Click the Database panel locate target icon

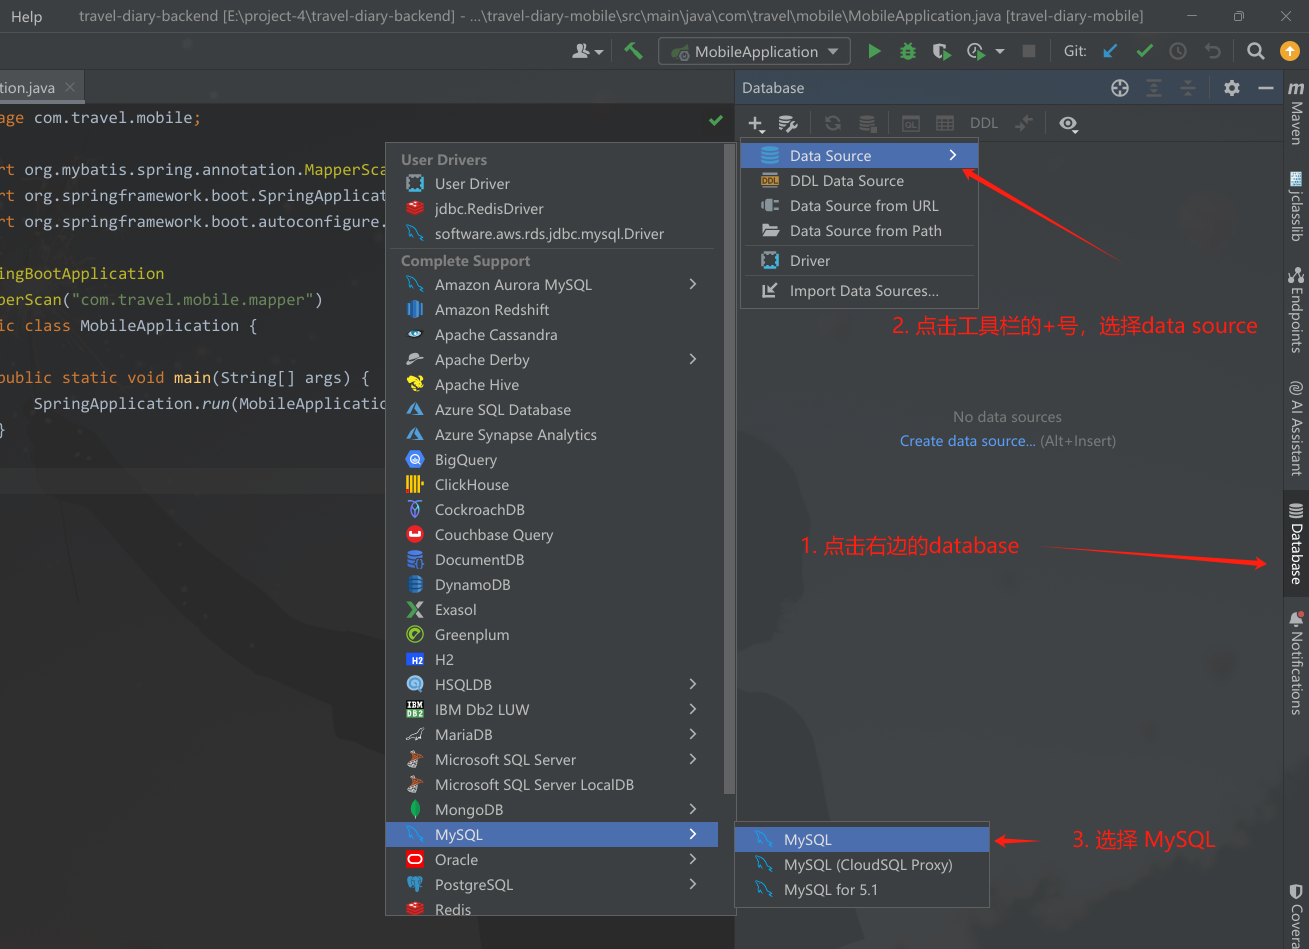tap(1120, 88)
